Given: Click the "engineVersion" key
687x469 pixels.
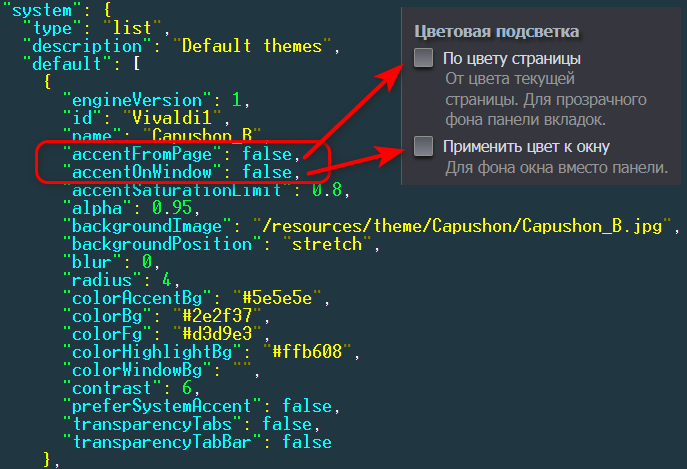Looking at the screenshot, I should (137, 100).
